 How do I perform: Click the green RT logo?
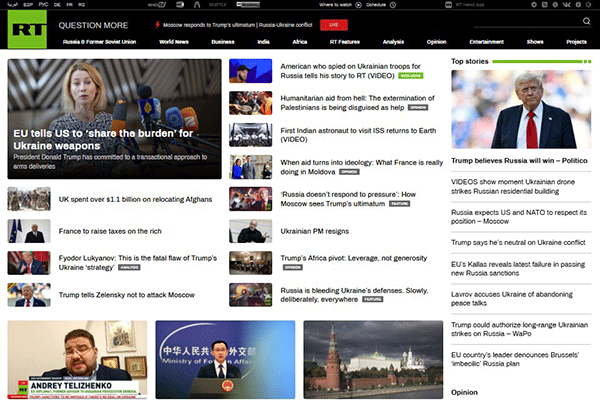(x=27, y=29)
